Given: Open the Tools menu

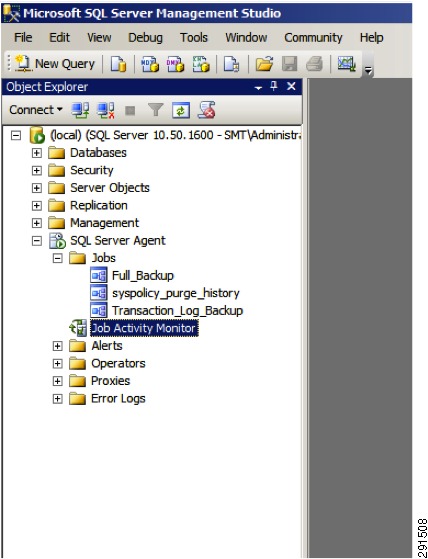Looking at the screenshot, I should [194, 37].
